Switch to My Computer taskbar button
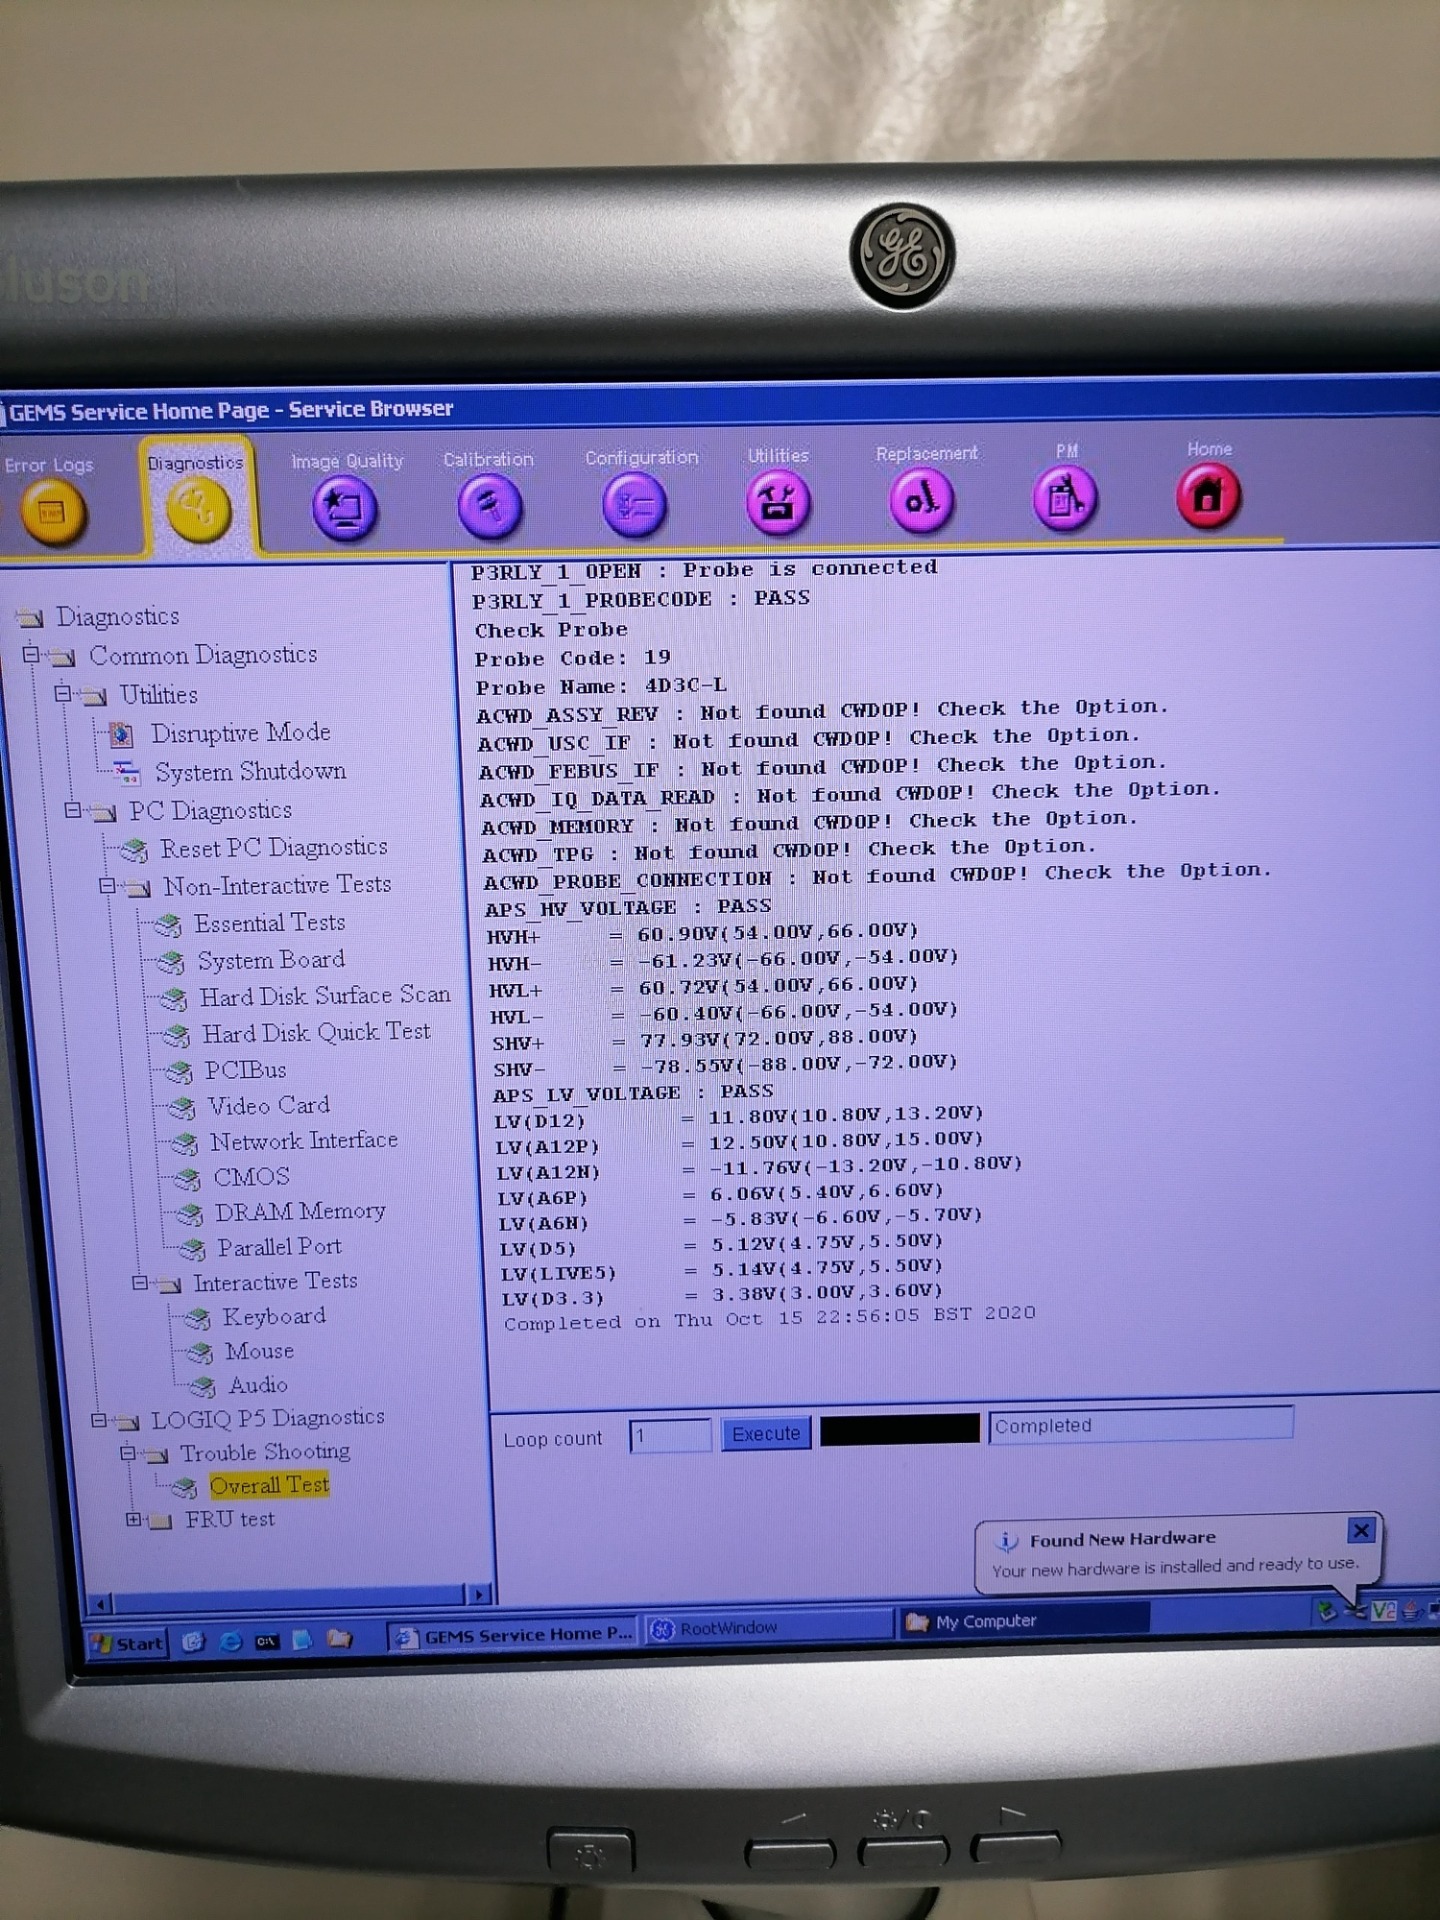Viewport: 1440px width, 1920px height. point(1025,1621)
